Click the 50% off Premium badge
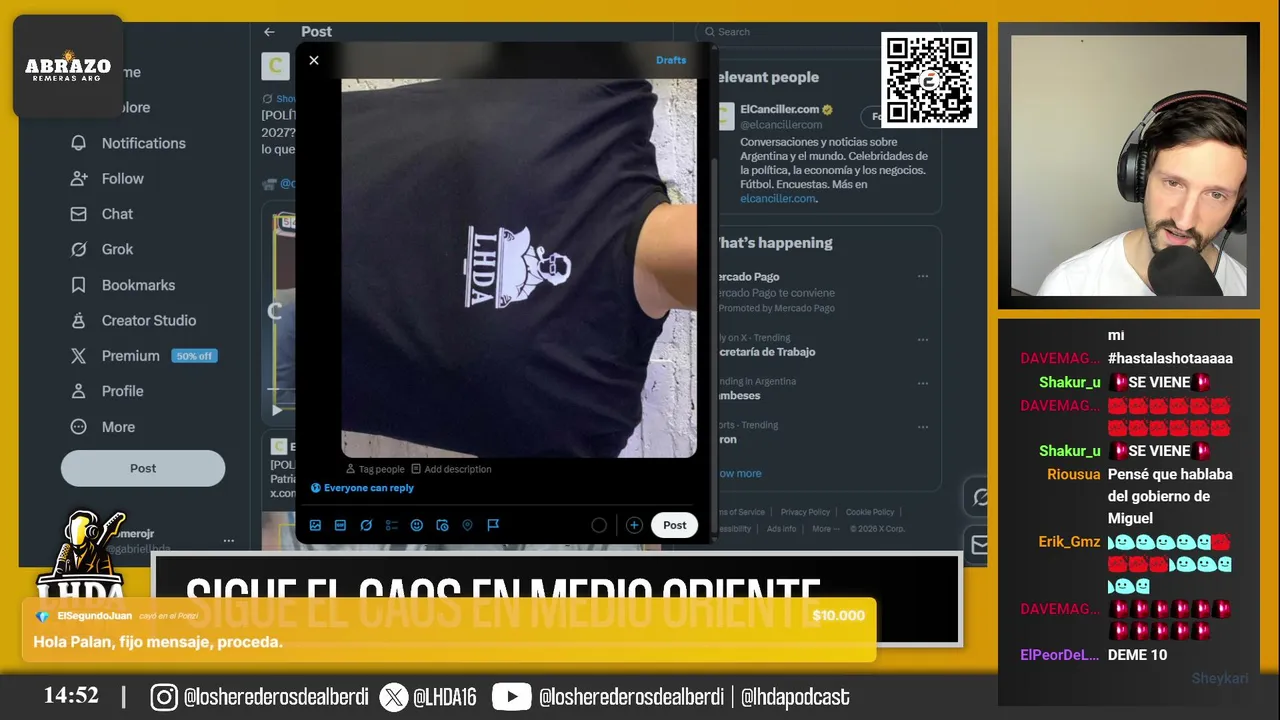 coord(193,356)
